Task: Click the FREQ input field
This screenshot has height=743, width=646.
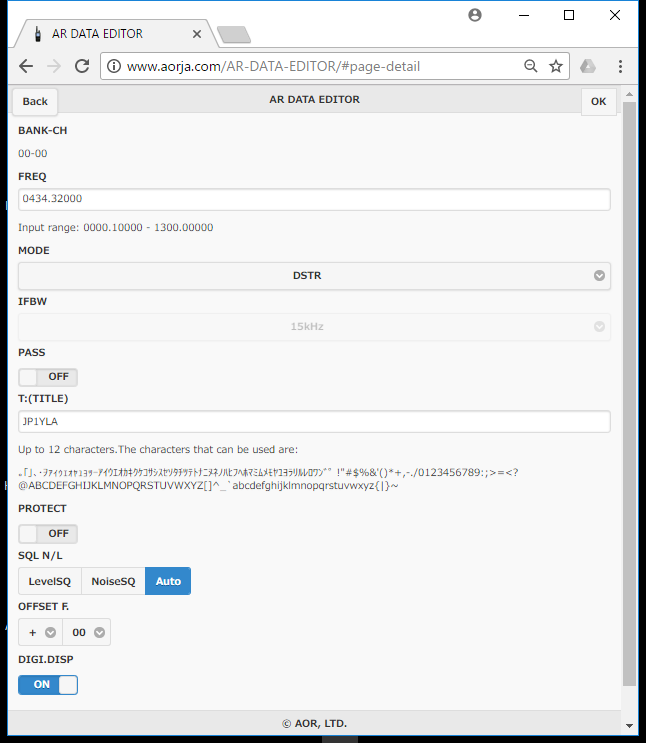Action: [x=314, y=199]
